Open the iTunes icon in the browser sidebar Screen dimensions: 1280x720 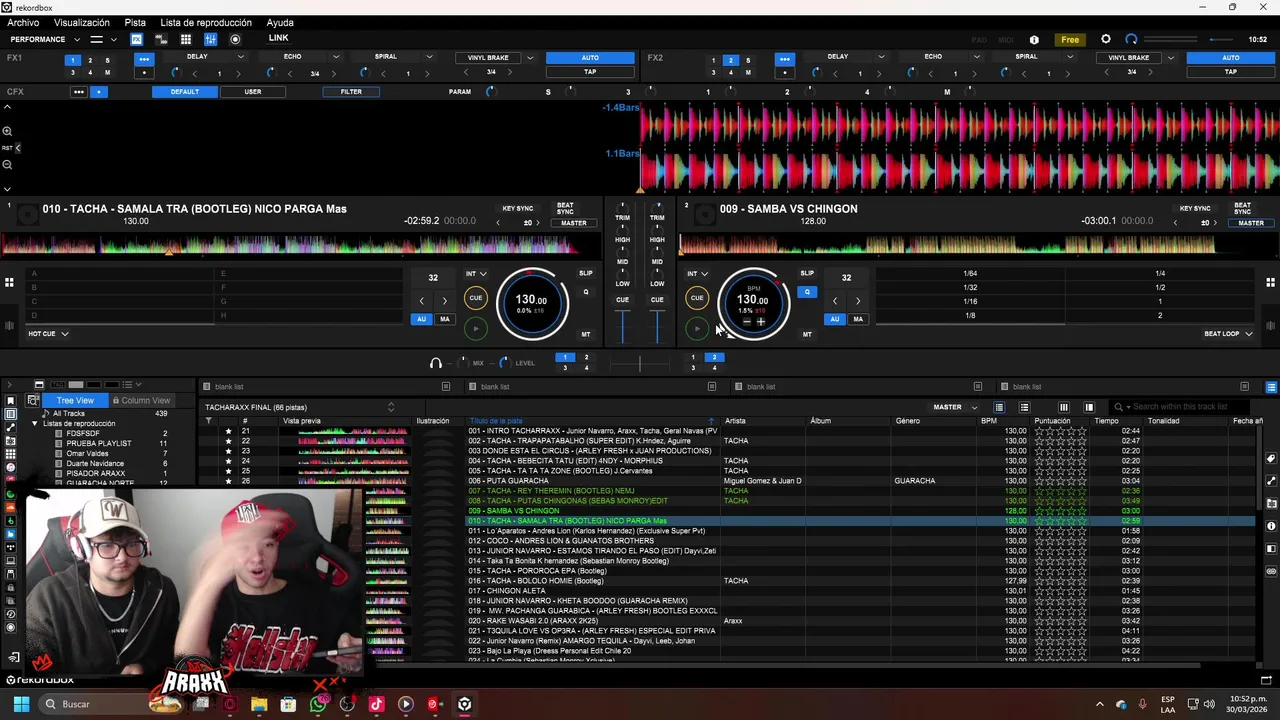[10, 467]
